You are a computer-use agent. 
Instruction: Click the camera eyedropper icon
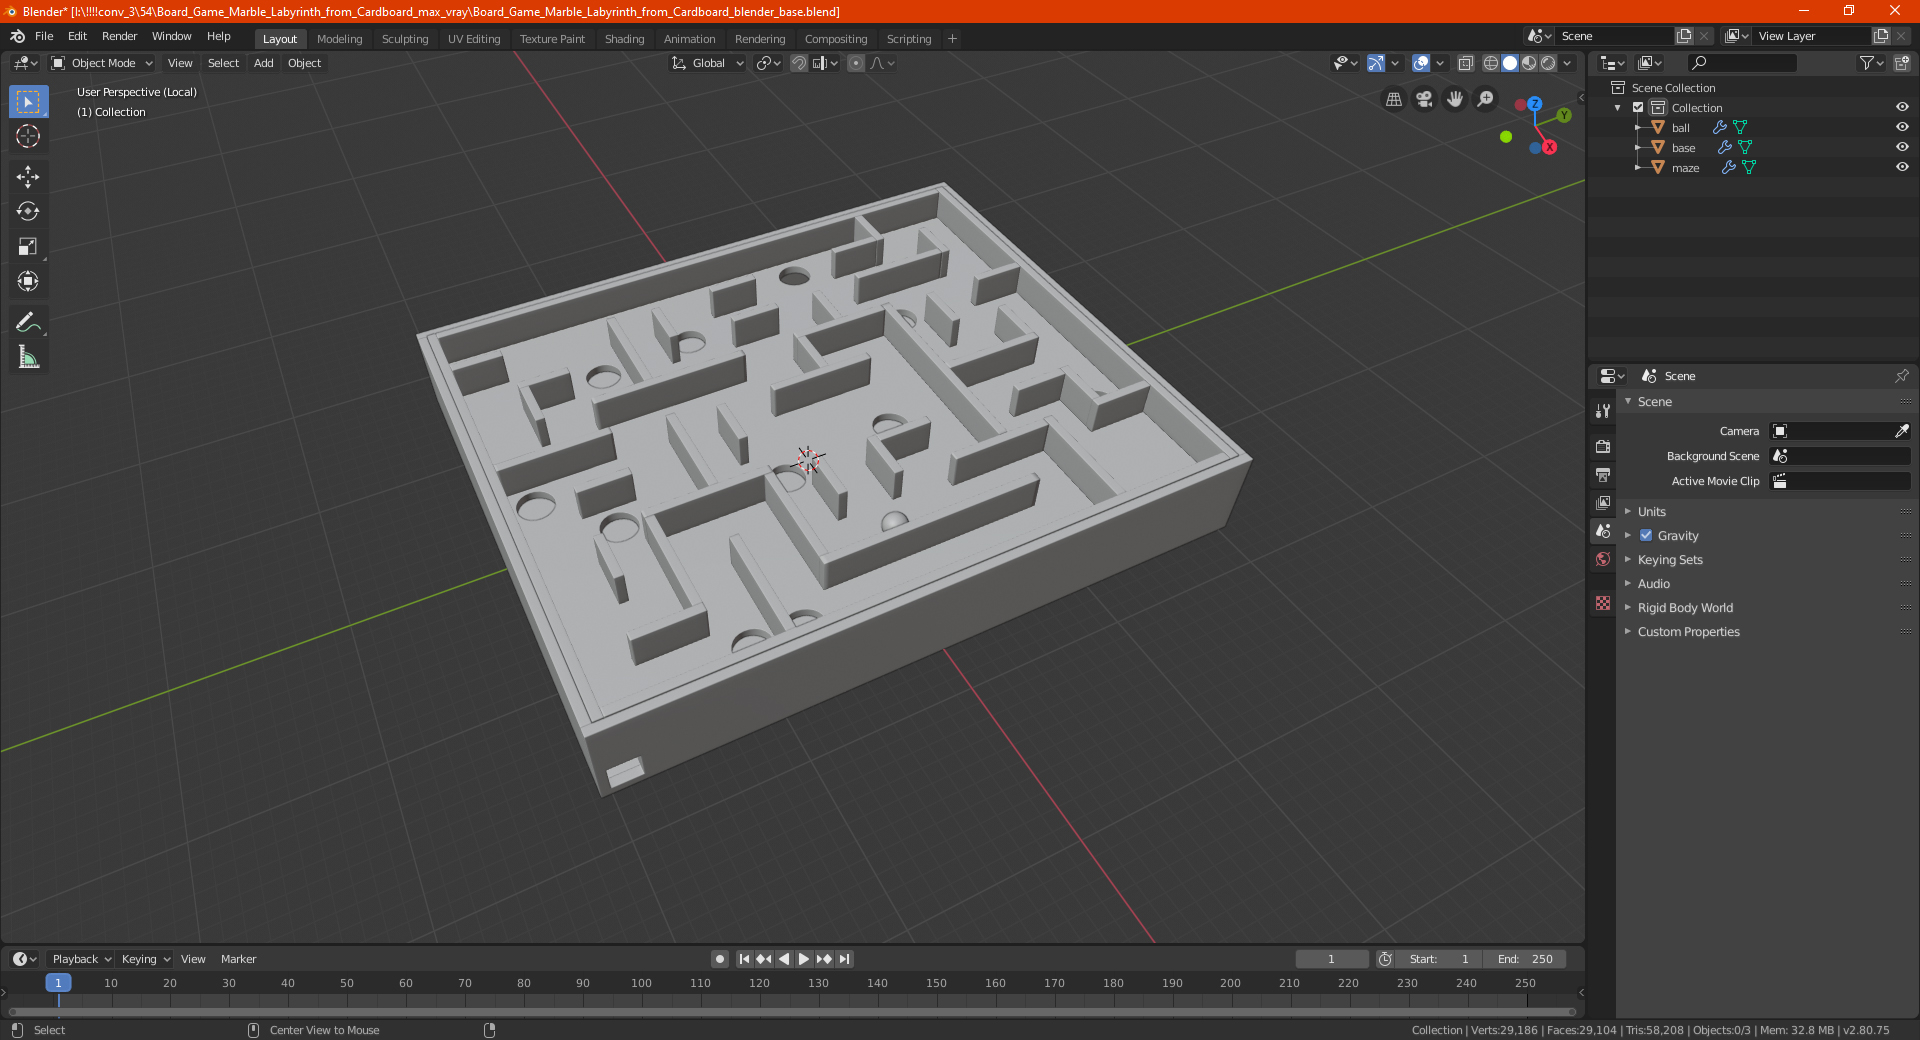click(x=1901, y=431)
